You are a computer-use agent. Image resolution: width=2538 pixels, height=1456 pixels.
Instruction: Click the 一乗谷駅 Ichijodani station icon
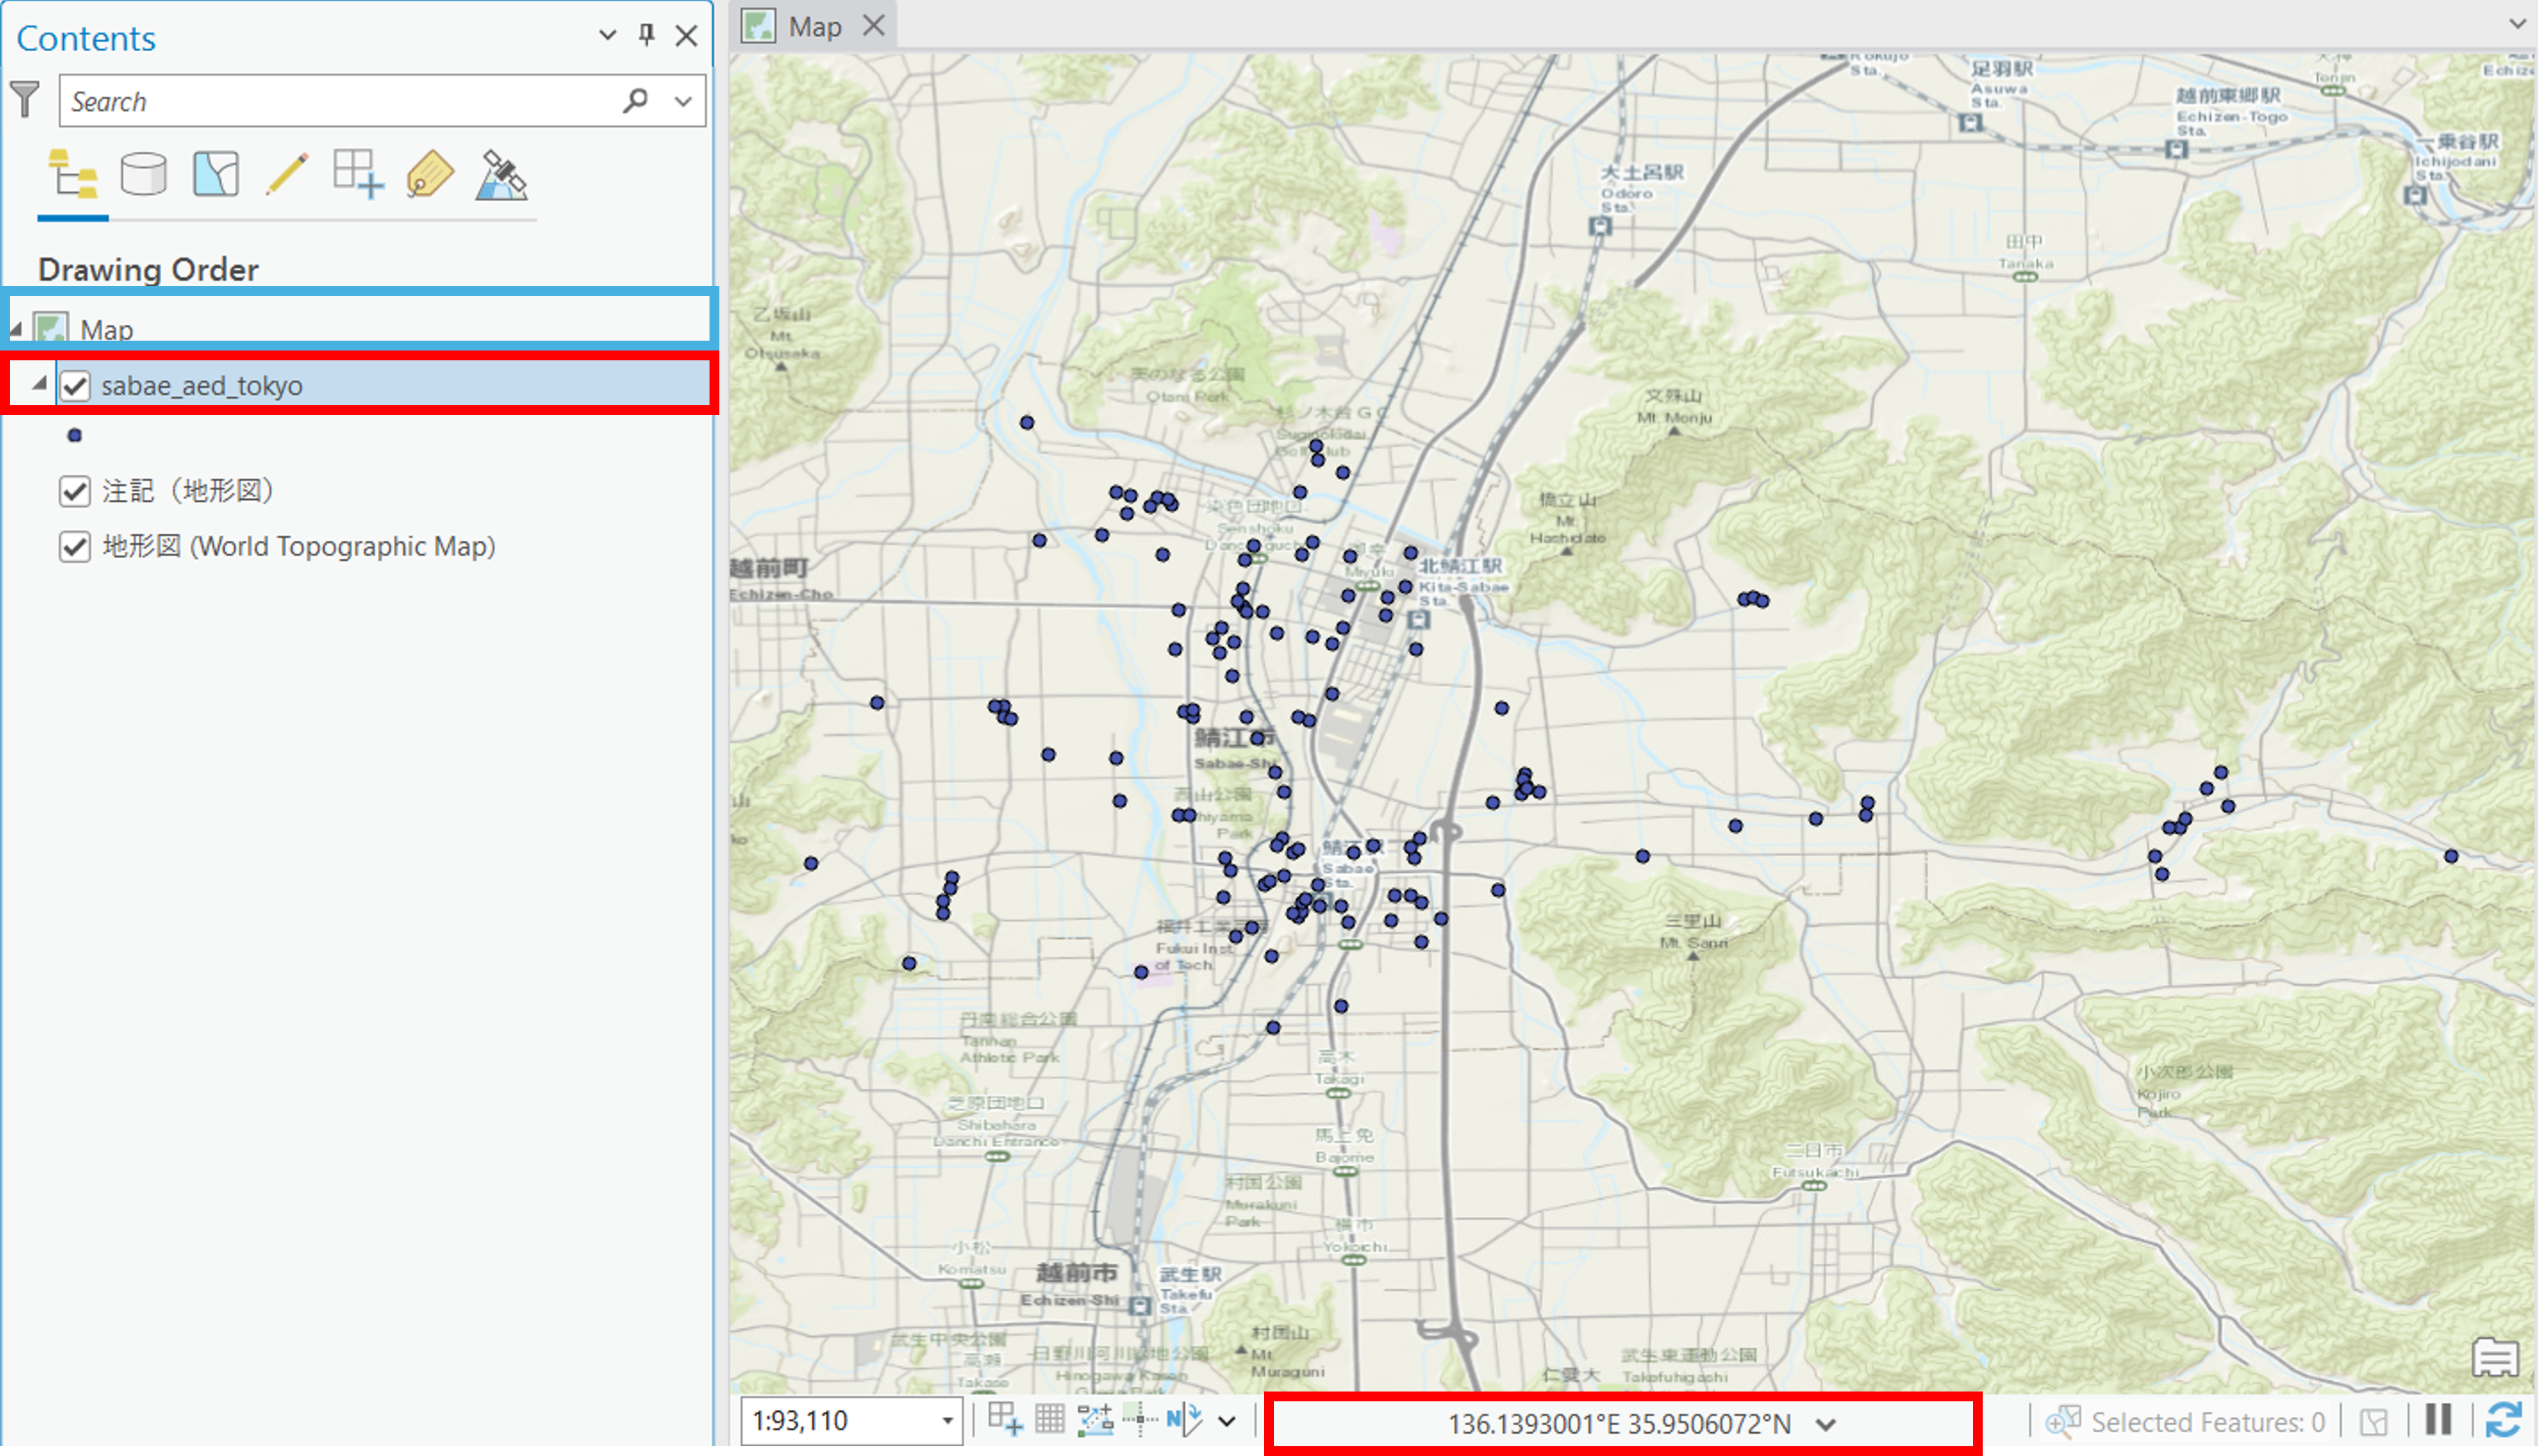(2415, 195)
